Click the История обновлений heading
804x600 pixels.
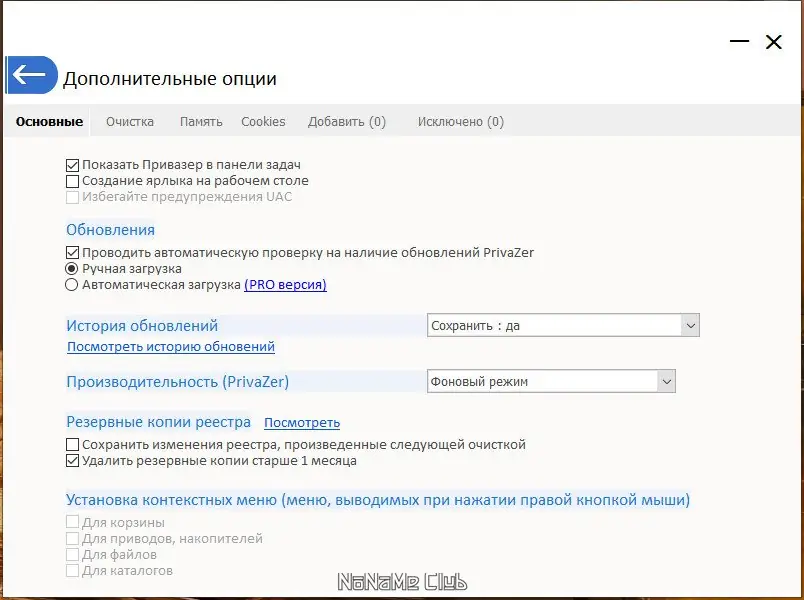point(142,326)
